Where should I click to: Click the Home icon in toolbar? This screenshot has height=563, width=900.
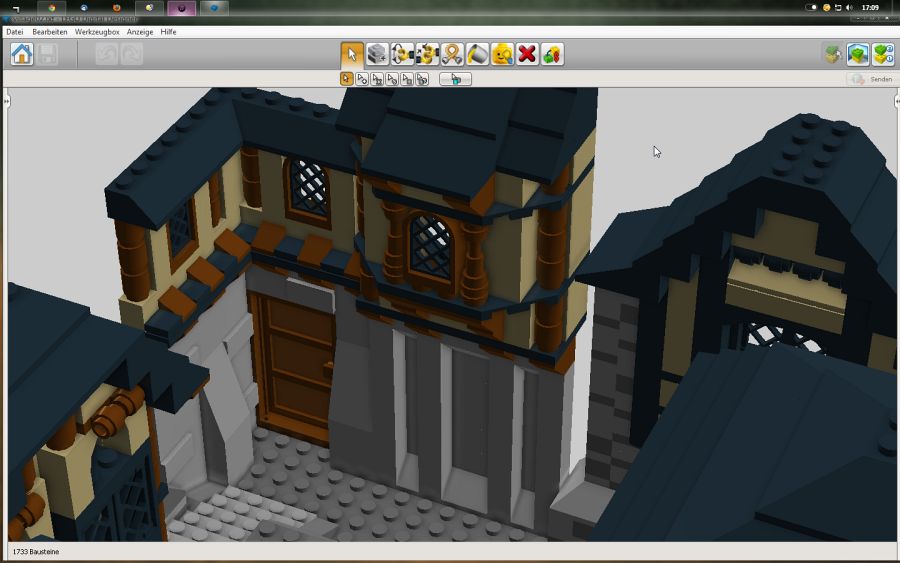coord(21,54)
